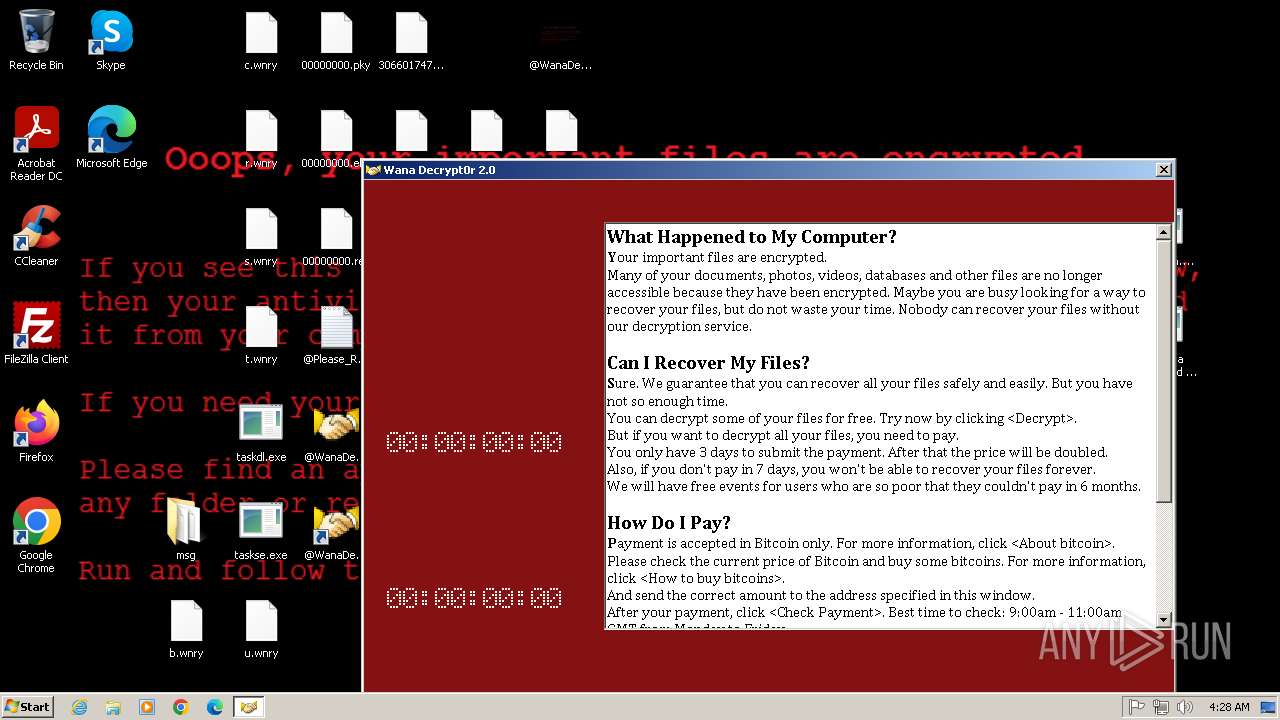Viewport: 1280px width, 720px height.
Task: Select the Microsoft Edge desktop shortcut
Action: point(111,138)
